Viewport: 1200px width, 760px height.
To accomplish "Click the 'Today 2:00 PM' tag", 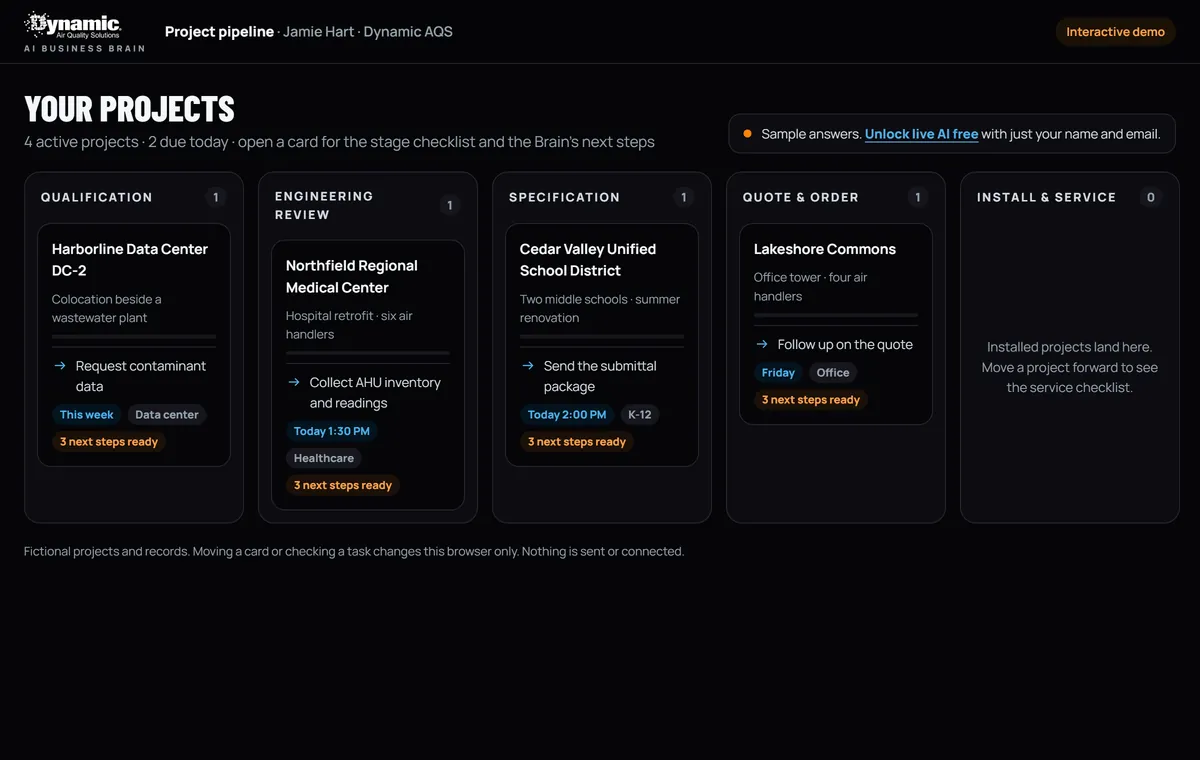I will click(567, 415).
